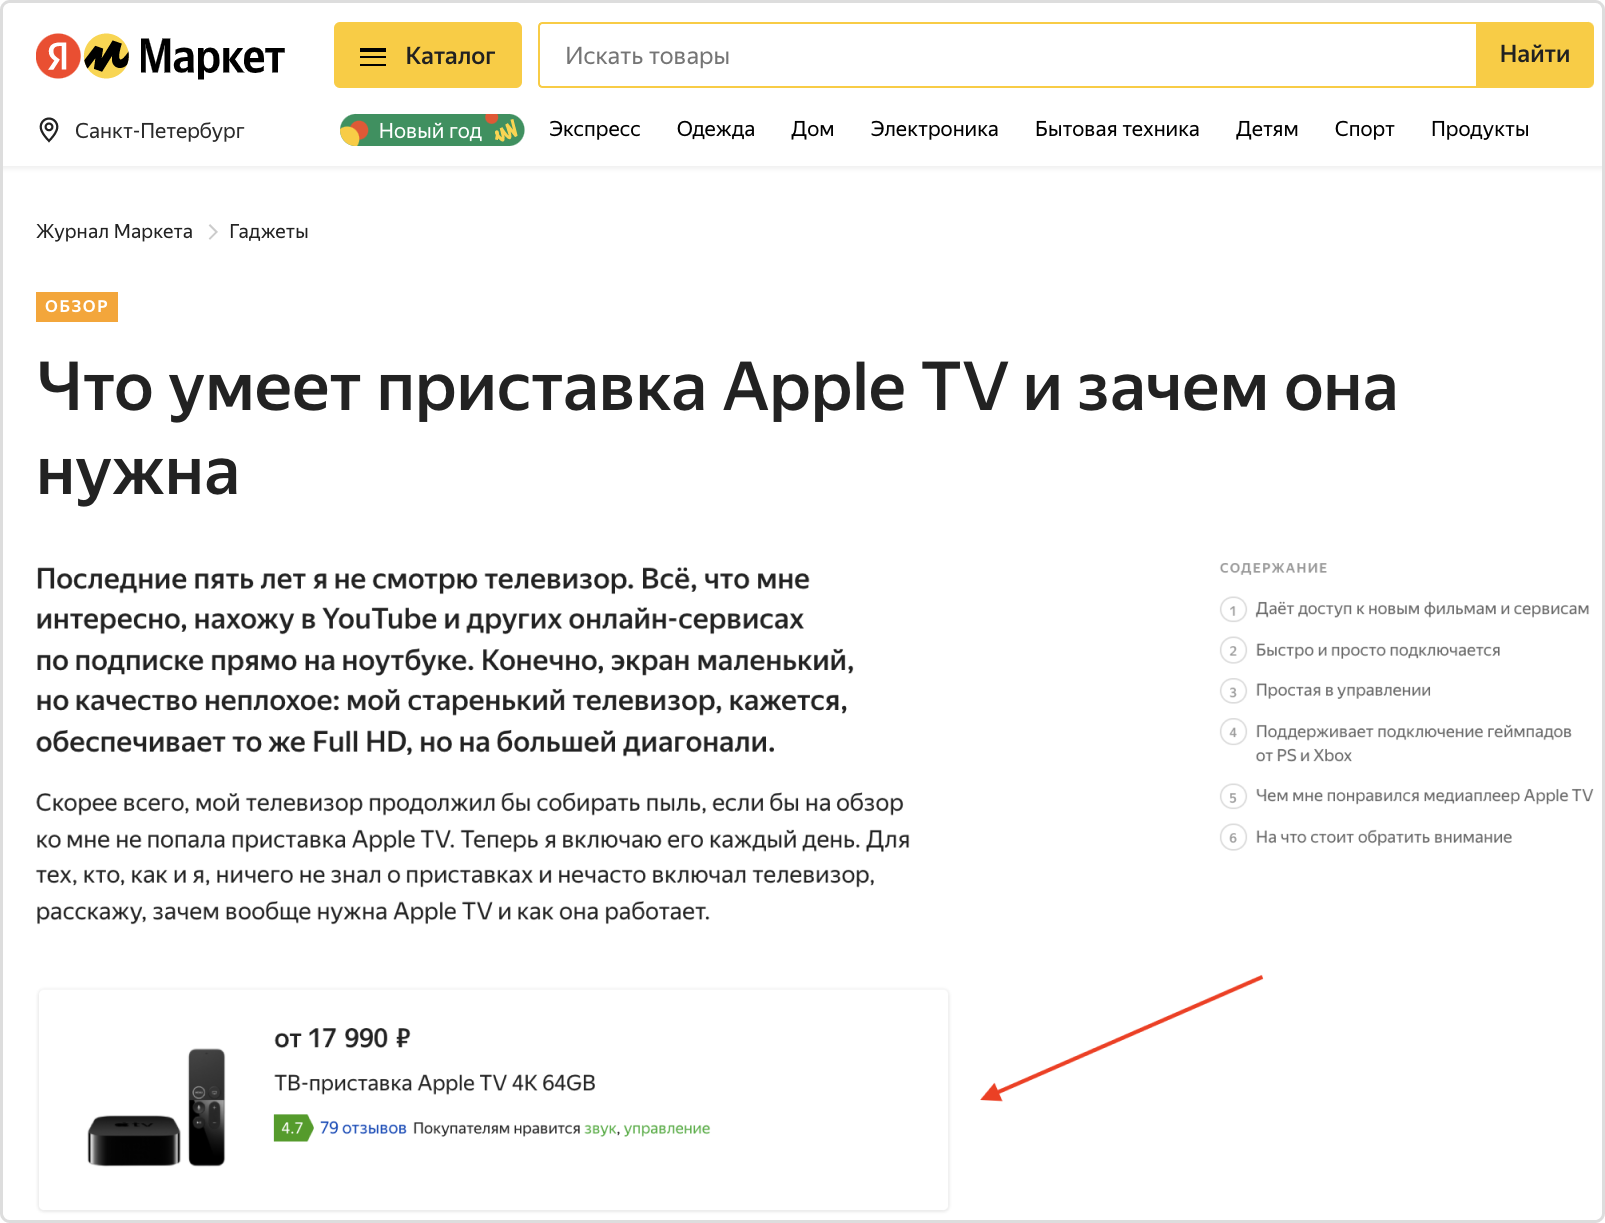The width and height of the screenshot is (1605, 1223).
Task: Jump to 'Быстро и просто подключается' section
Action: (x=1378, y=650)
